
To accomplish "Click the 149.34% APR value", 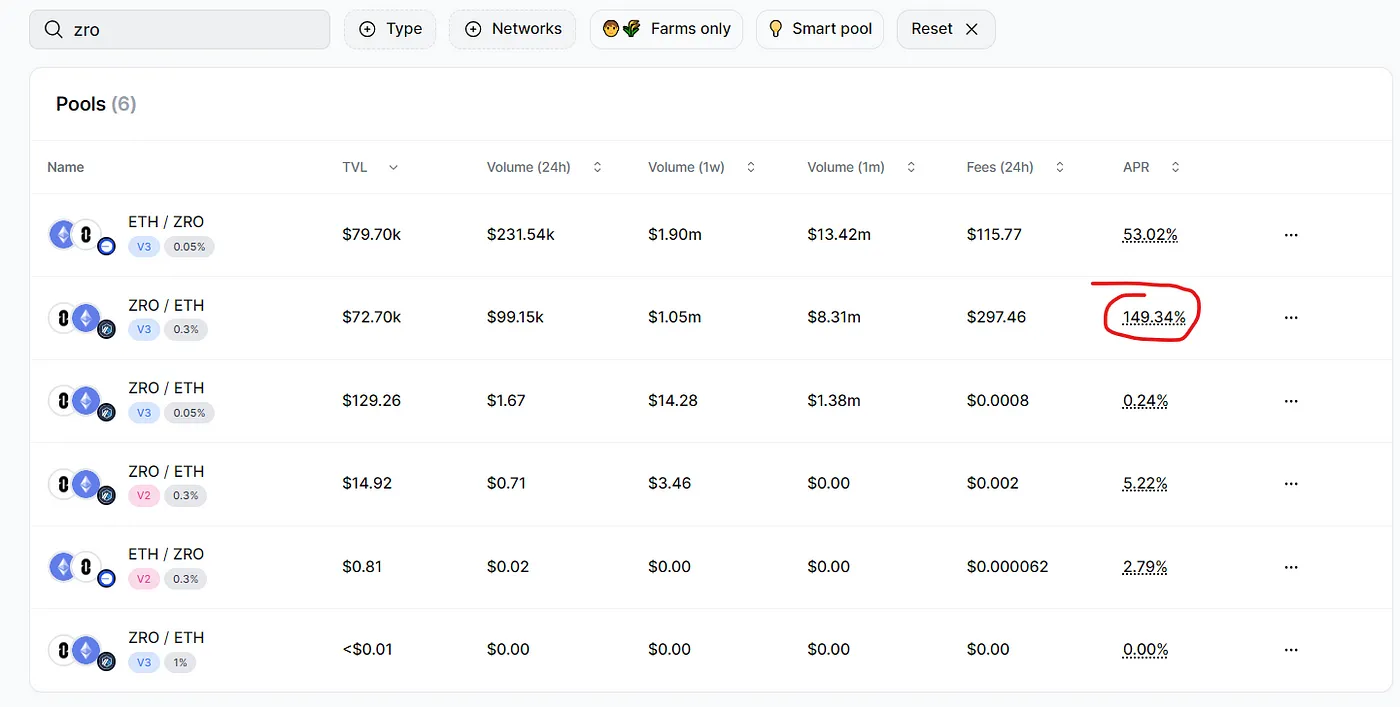I will [x=1153, y=317].
